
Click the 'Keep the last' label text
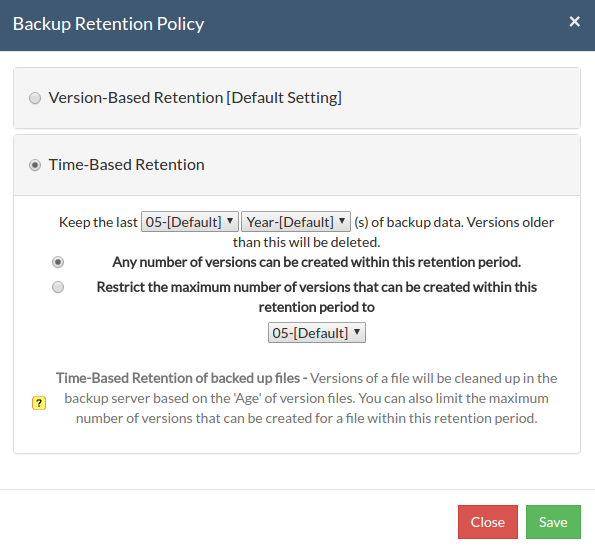point(98,222)
